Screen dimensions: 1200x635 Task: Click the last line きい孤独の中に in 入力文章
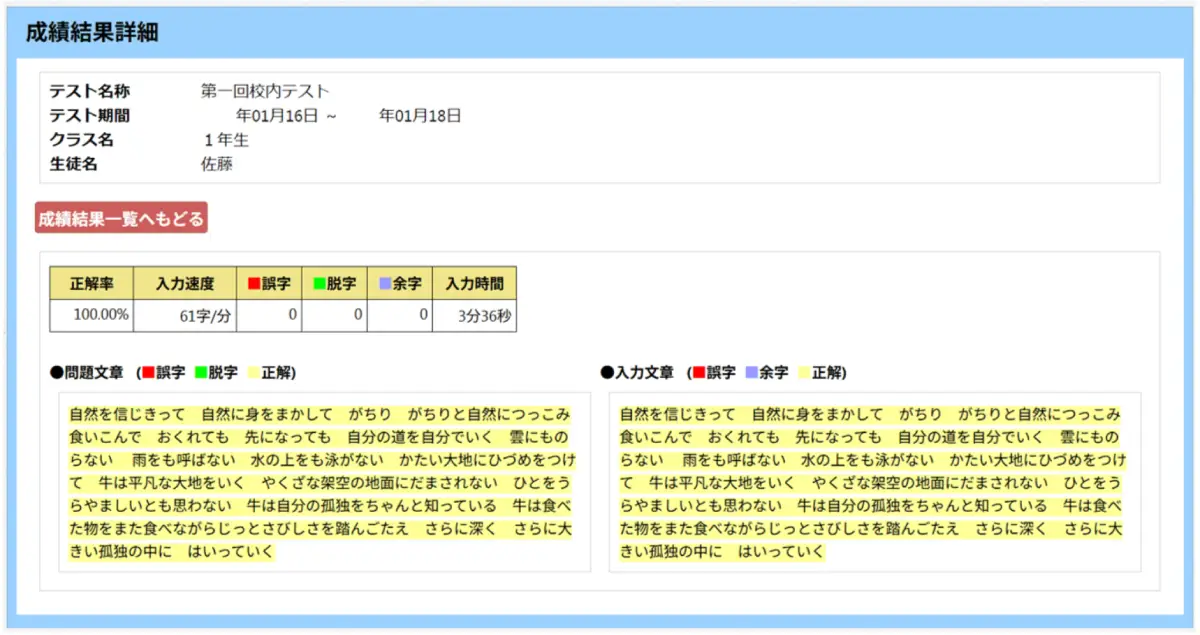(722, 552)
